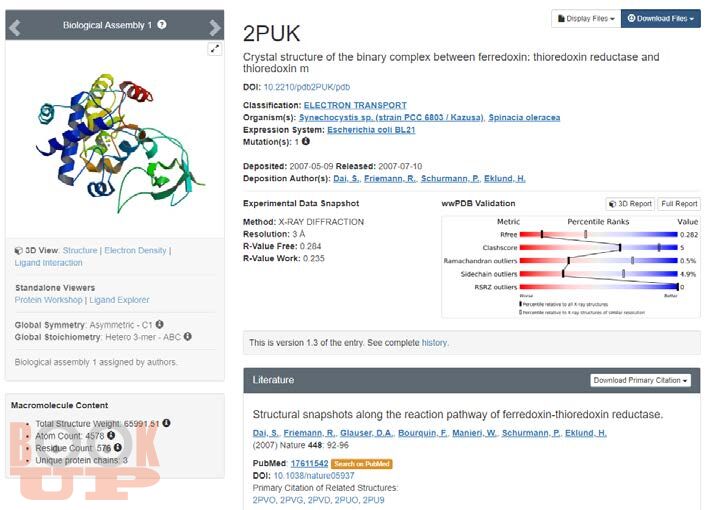The width and height of the screenshot is (707, 510).
Task: Open the Display Files dropdown
Action: [x=586, y=18]
